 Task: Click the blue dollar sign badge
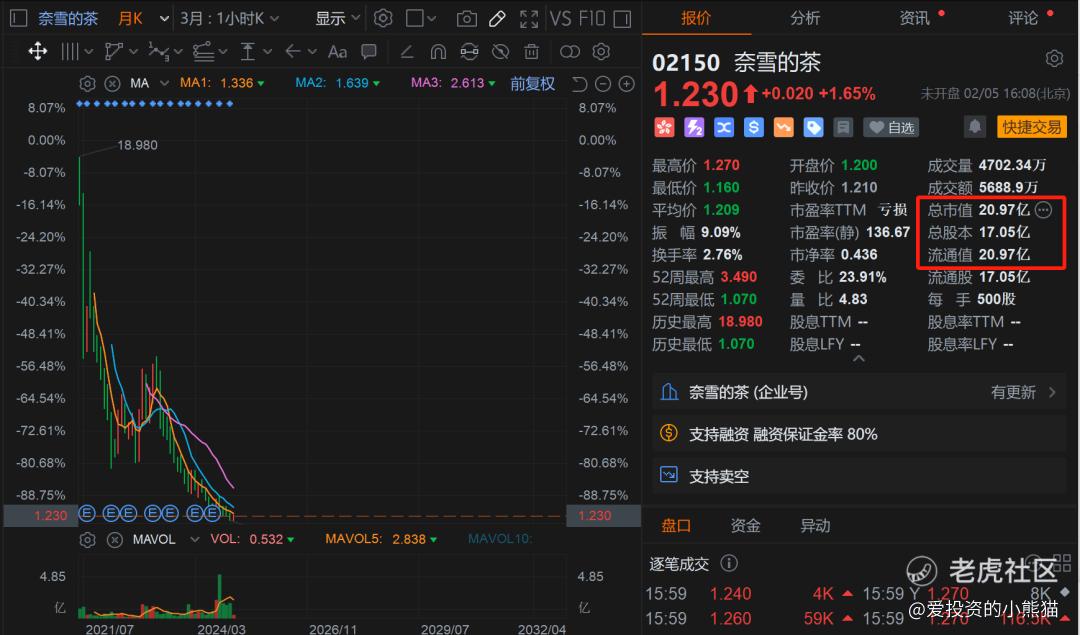[754, 127]
